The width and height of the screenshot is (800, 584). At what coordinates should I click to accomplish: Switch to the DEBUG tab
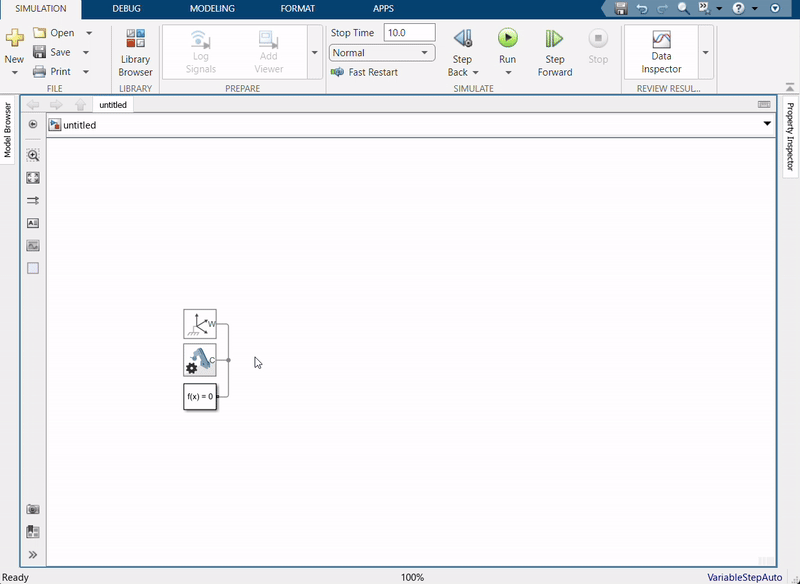point(127,8)
